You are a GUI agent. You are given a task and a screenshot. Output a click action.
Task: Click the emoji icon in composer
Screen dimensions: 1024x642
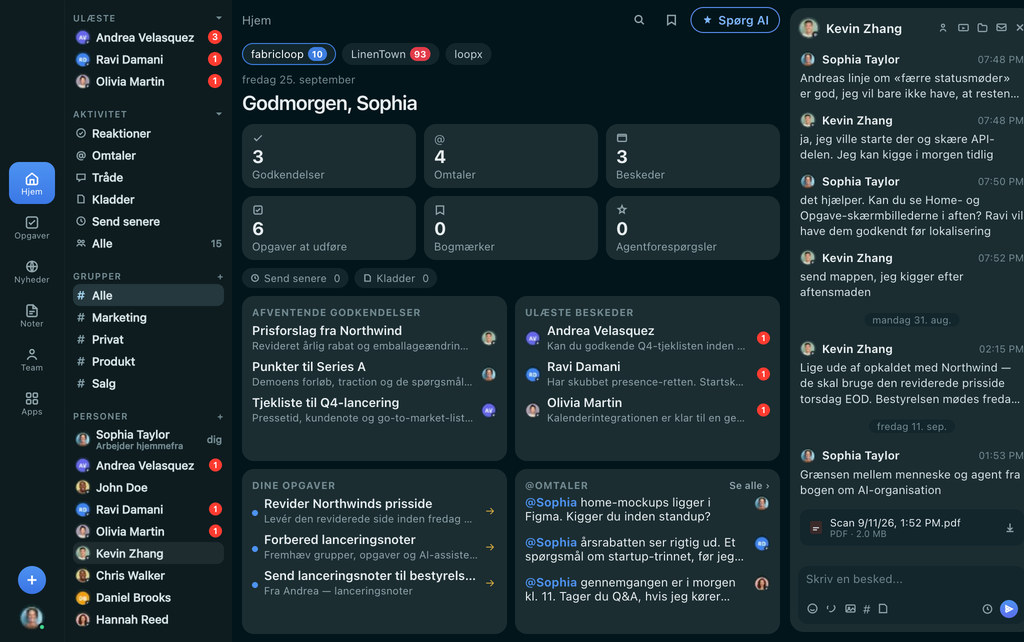[812, 609]
